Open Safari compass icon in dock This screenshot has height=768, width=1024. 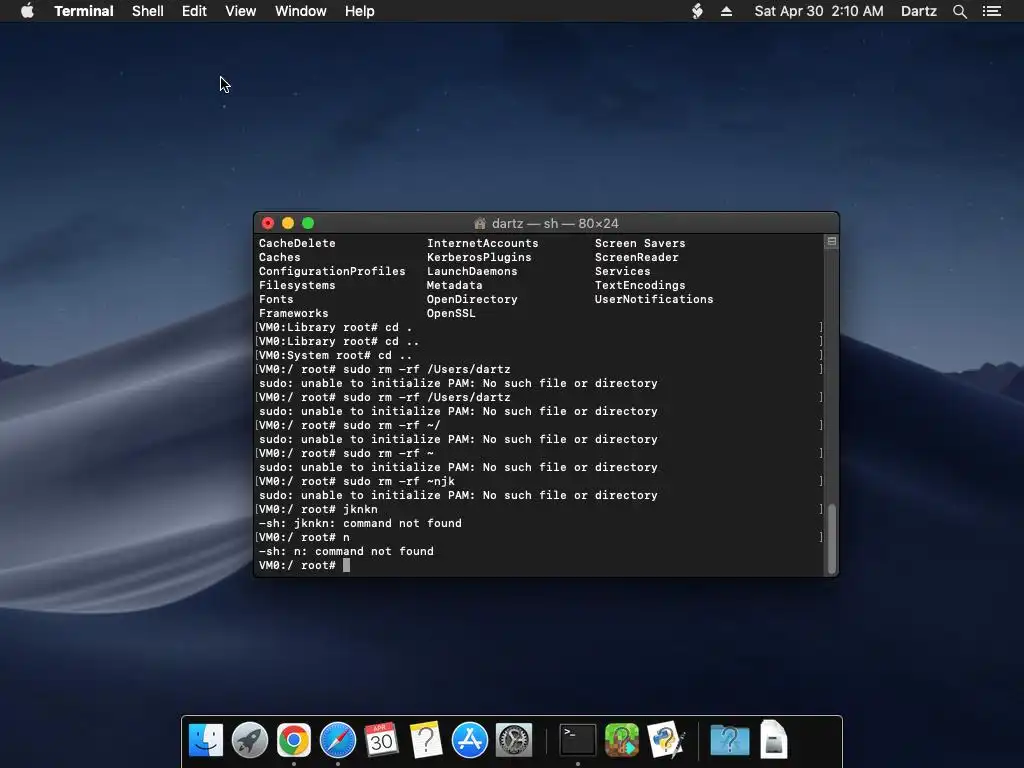(x=338, y=740)
